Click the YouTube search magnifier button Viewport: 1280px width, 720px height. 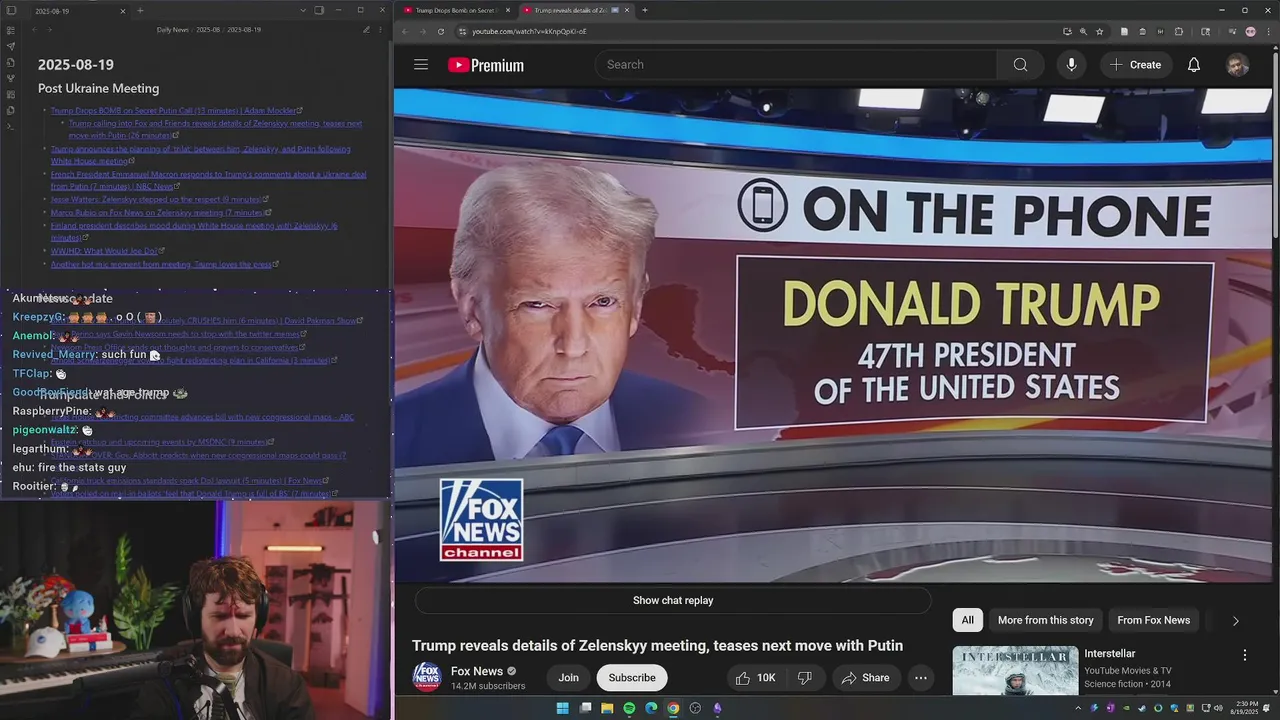(1020, 65)
